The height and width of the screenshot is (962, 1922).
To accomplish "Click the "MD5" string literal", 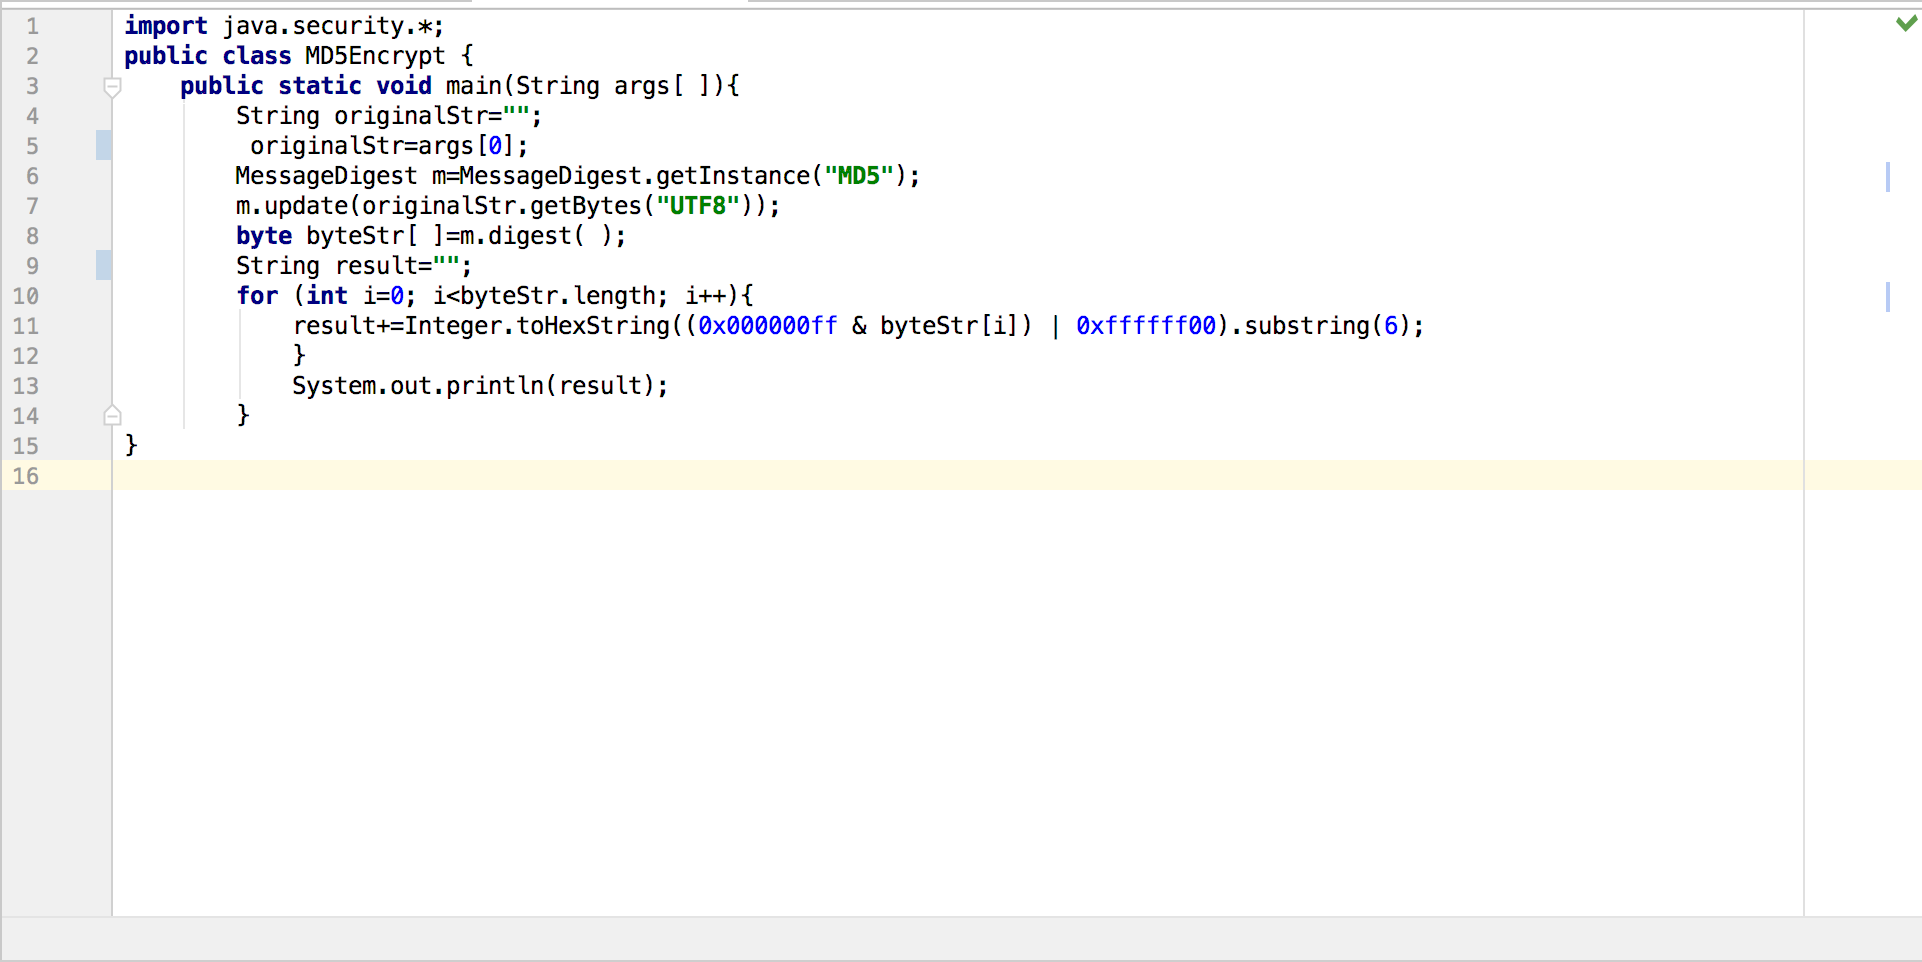I will point(858,176).
